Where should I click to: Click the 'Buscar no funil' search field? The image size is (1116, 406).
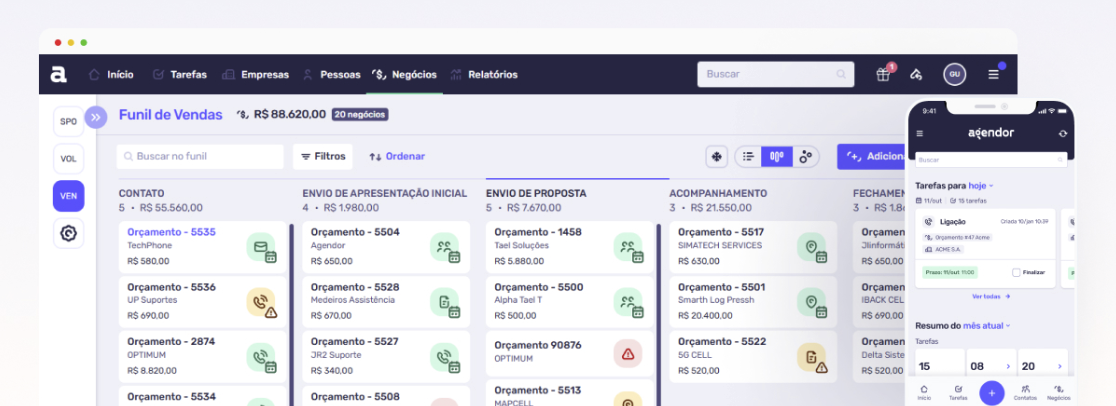click(x=200, y=157)
